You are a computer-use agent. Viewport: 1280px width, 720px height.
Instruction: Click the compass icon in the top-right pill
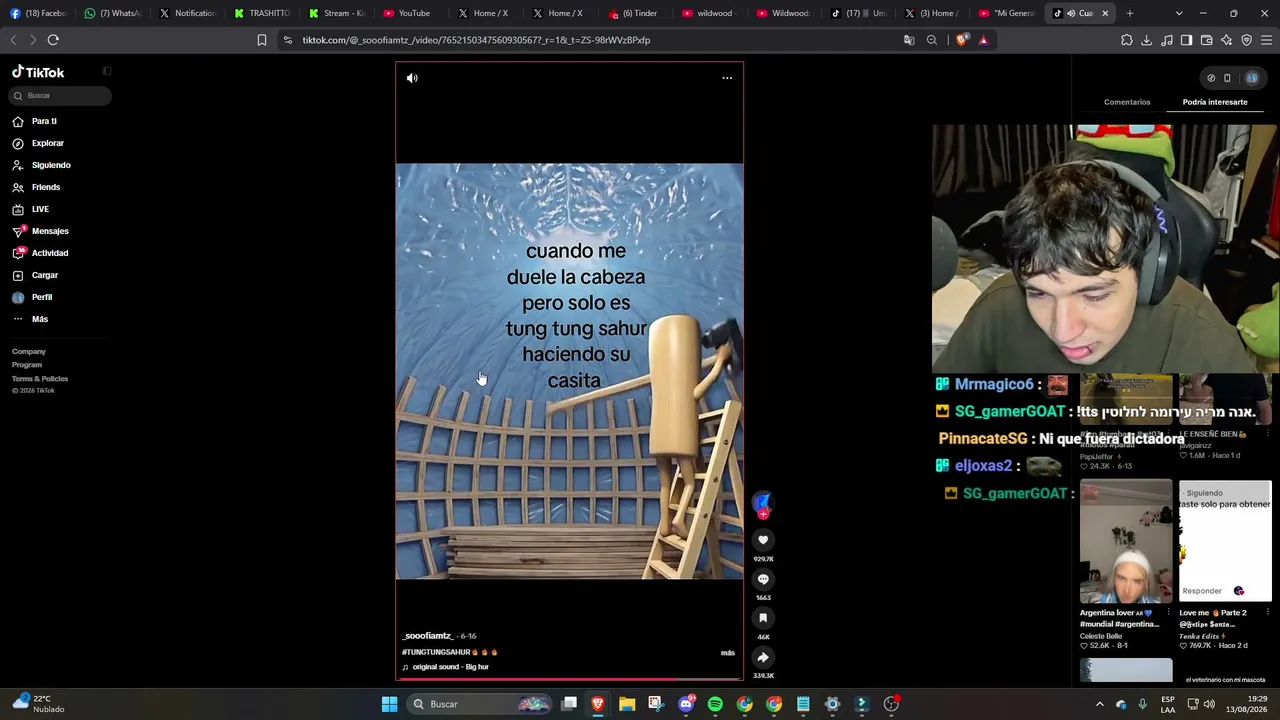(x=1211, y=78)
